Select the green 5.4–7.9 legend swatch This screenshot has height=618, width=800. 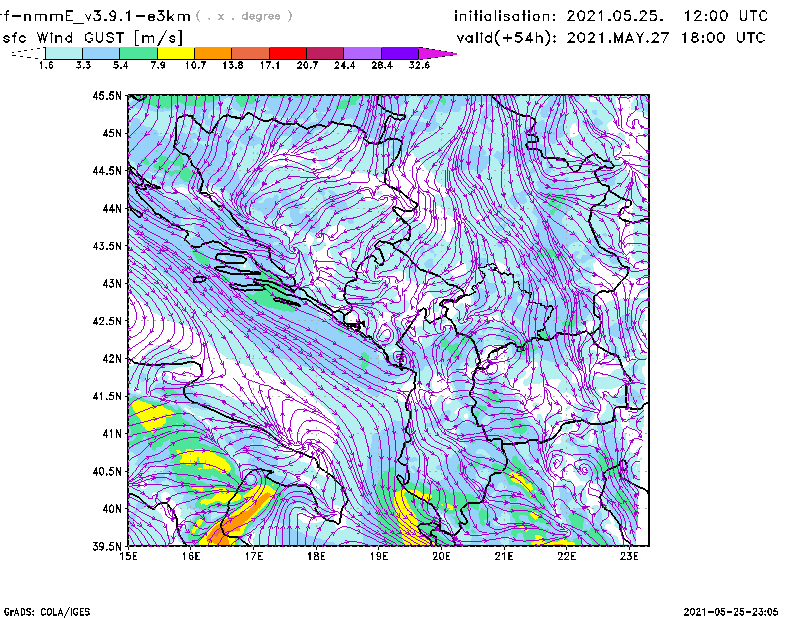[x=139, y=53]
